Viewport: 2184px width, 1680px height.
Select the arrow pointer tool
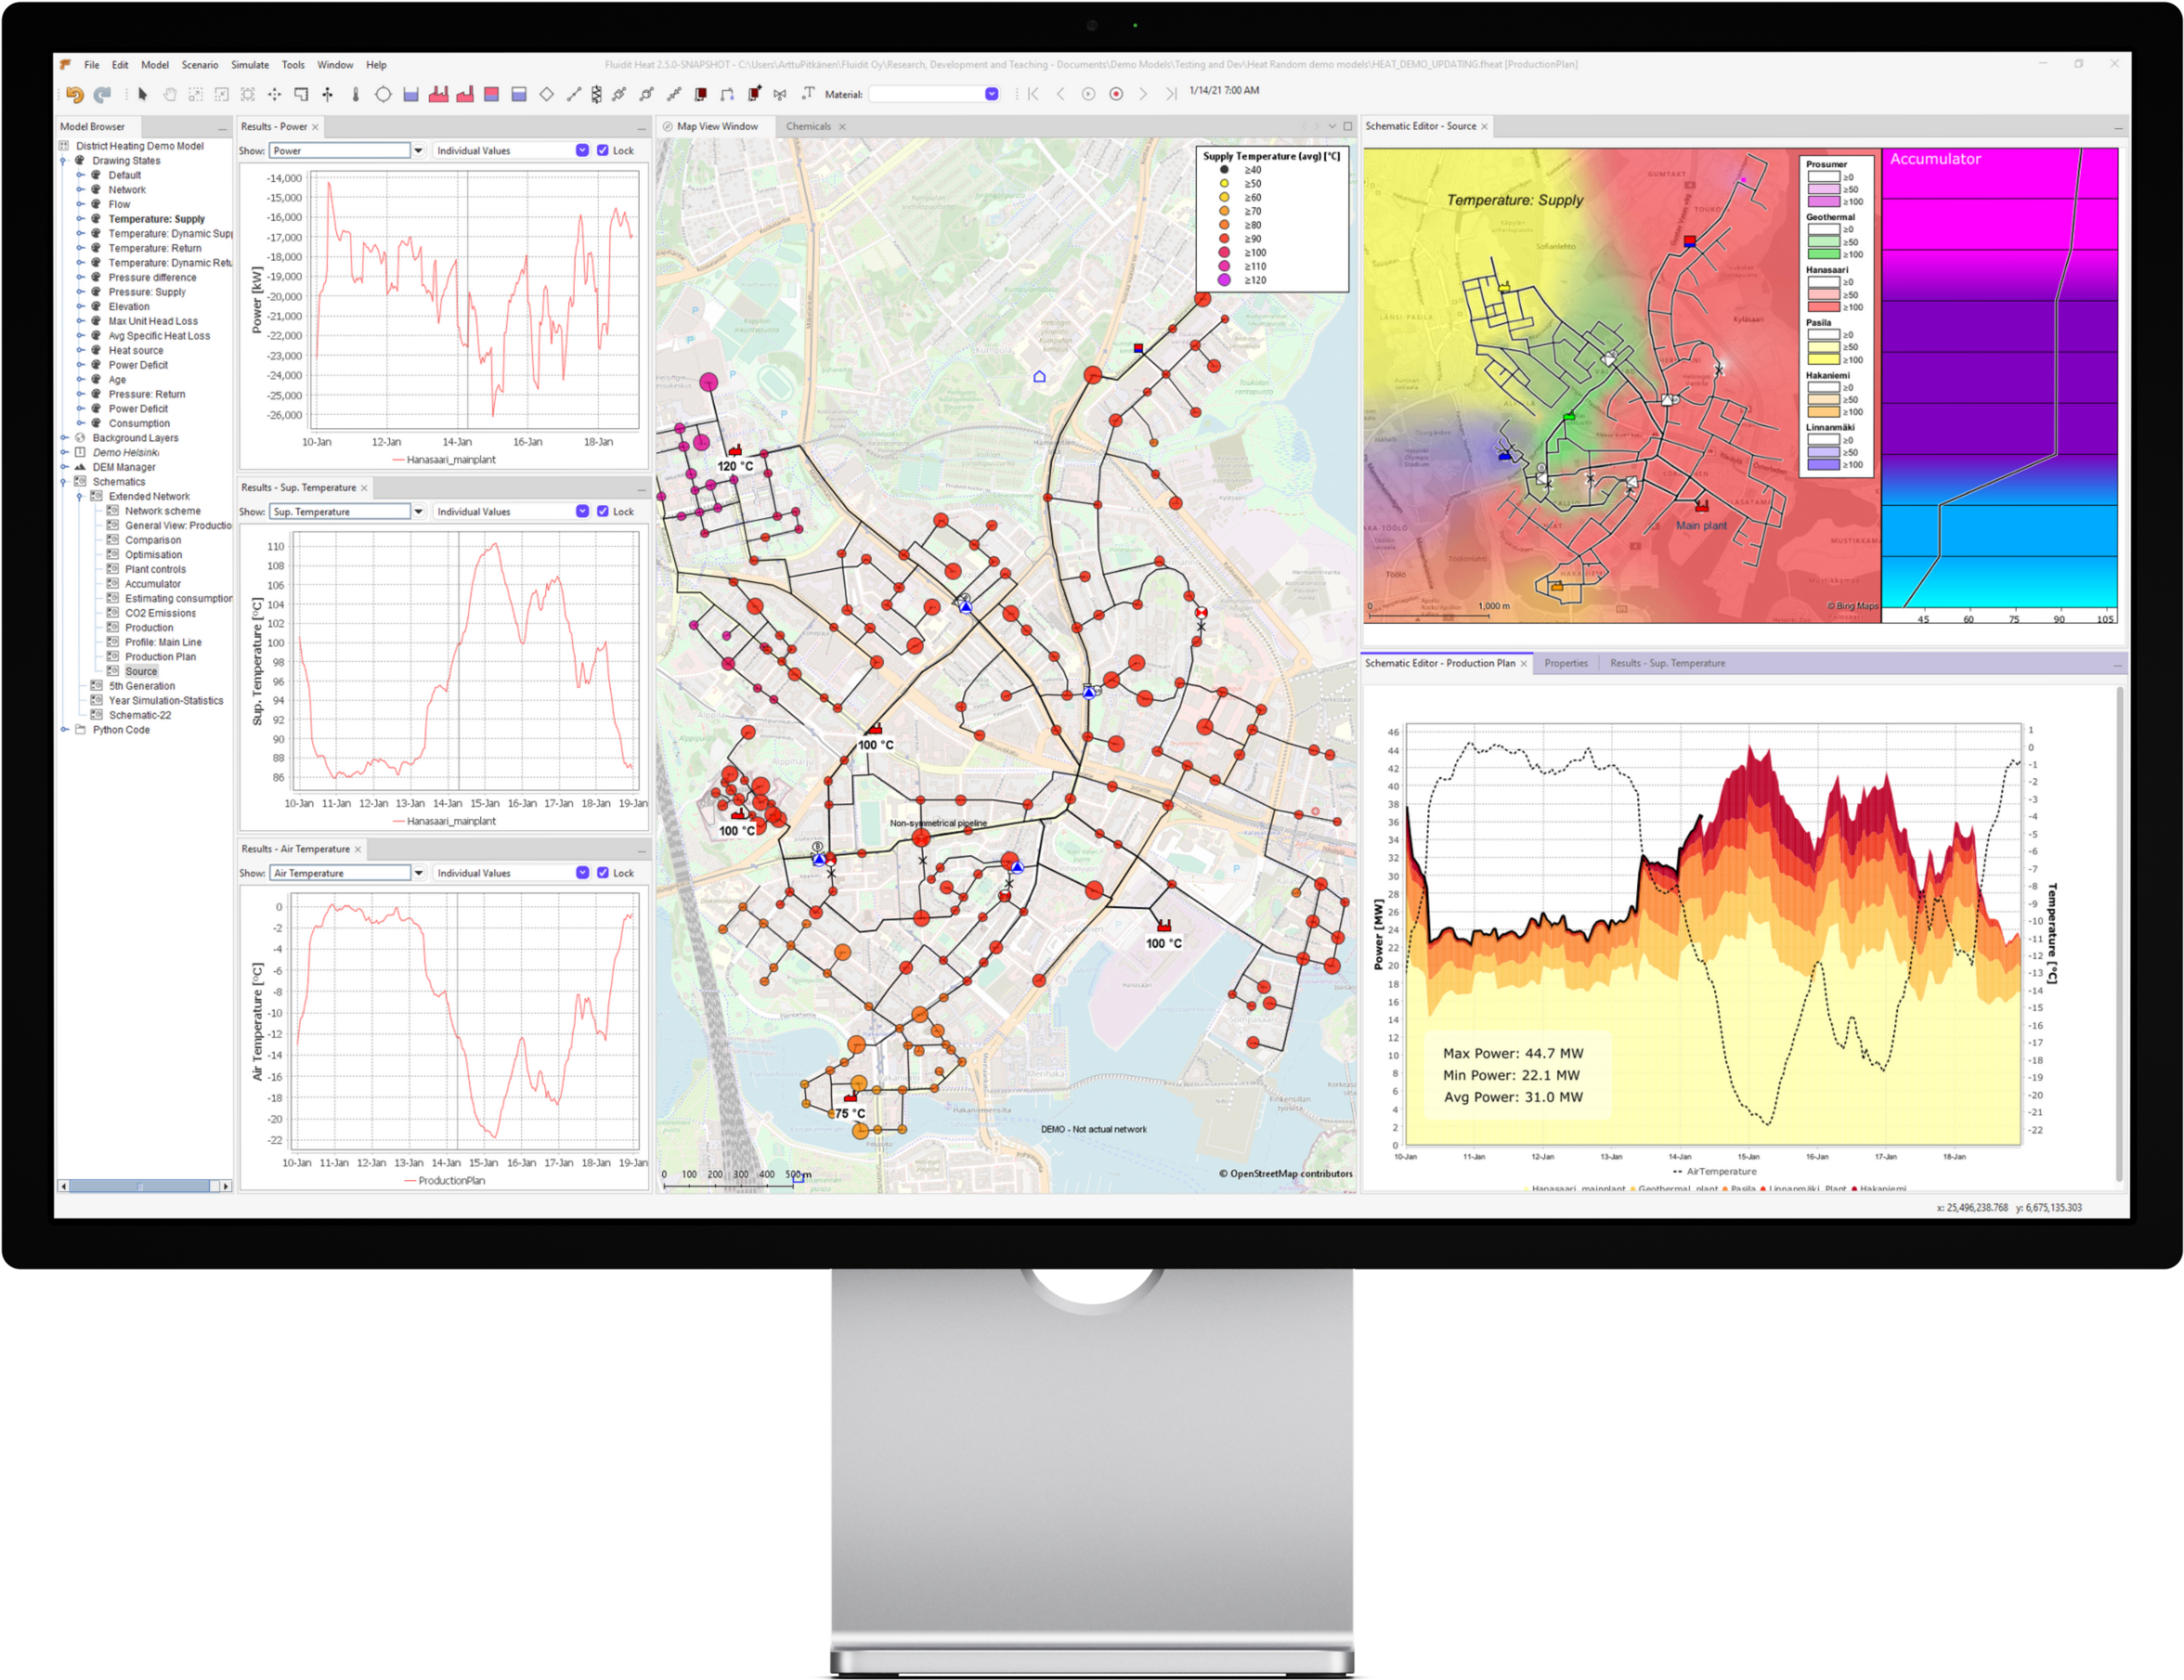click(x=142, y=95)
